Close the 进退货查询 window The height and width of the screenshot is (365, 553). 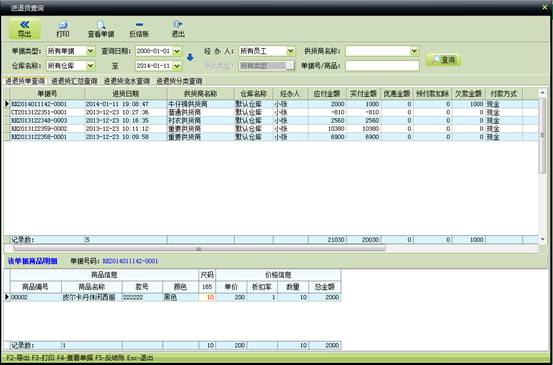pyautogui.click(x=545, y=7)
